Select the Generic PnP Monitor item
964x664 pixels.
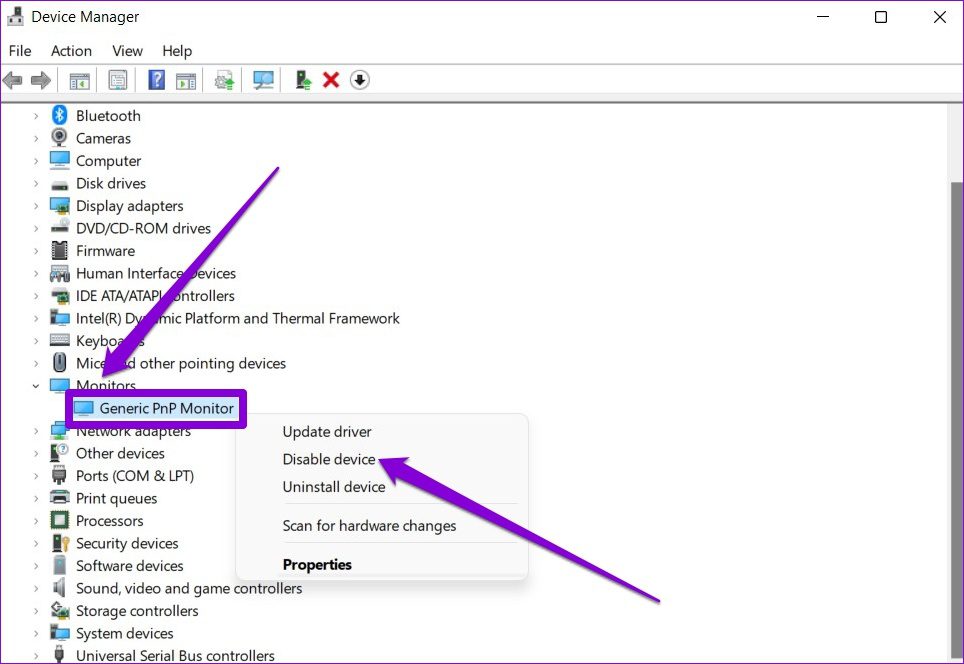click(166, 408)
